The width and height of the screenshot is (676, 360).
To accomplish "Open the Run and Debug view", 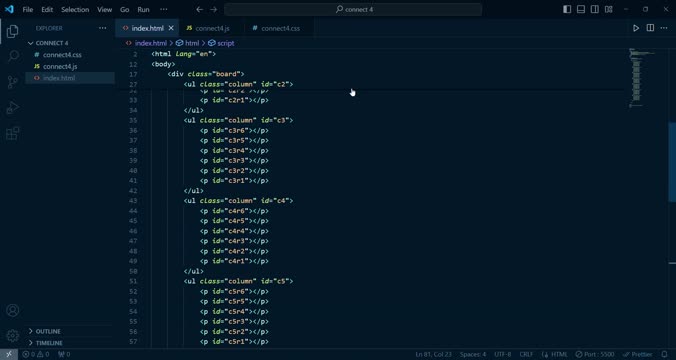I will 13,108.
